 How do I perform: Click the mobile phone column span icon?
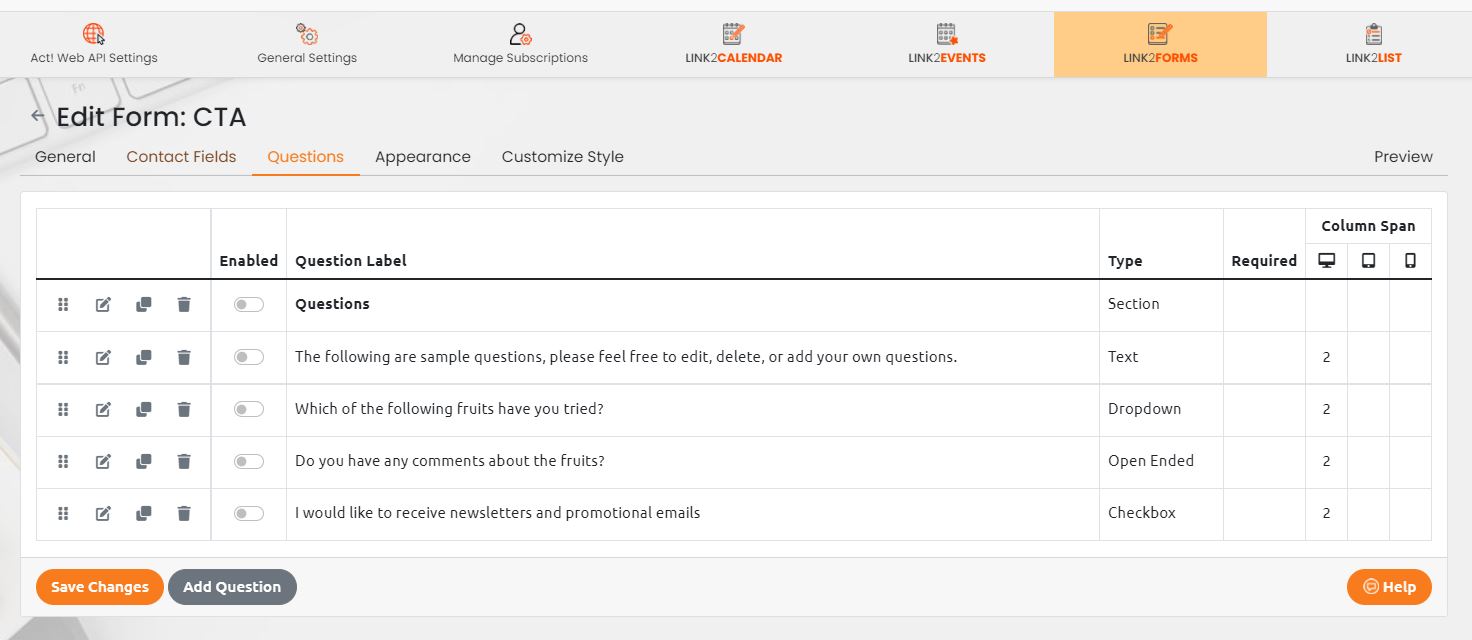point(1410,261)
